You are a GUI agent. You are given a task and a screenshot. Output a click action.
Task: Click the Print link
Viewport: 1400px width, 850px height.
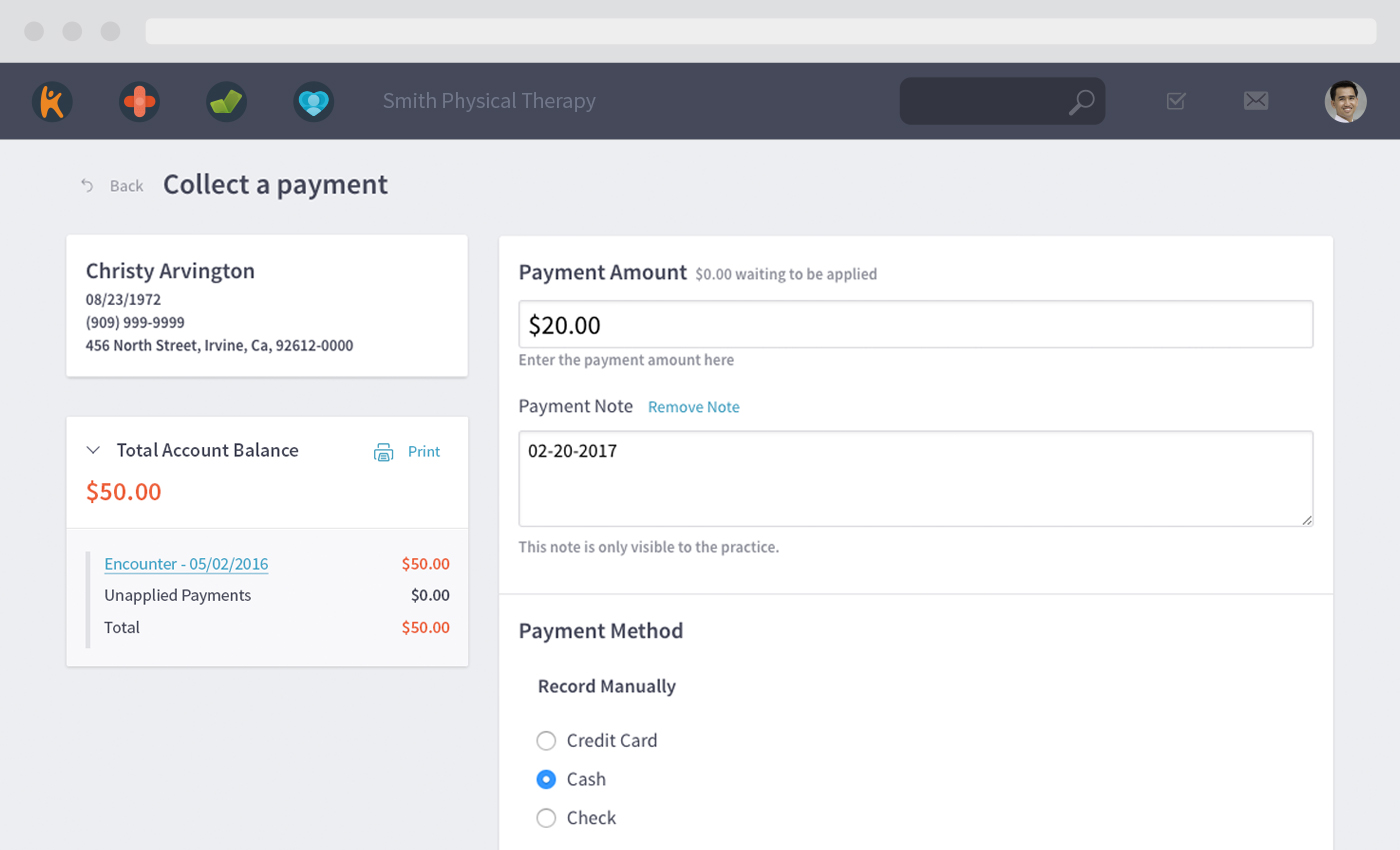424,451
